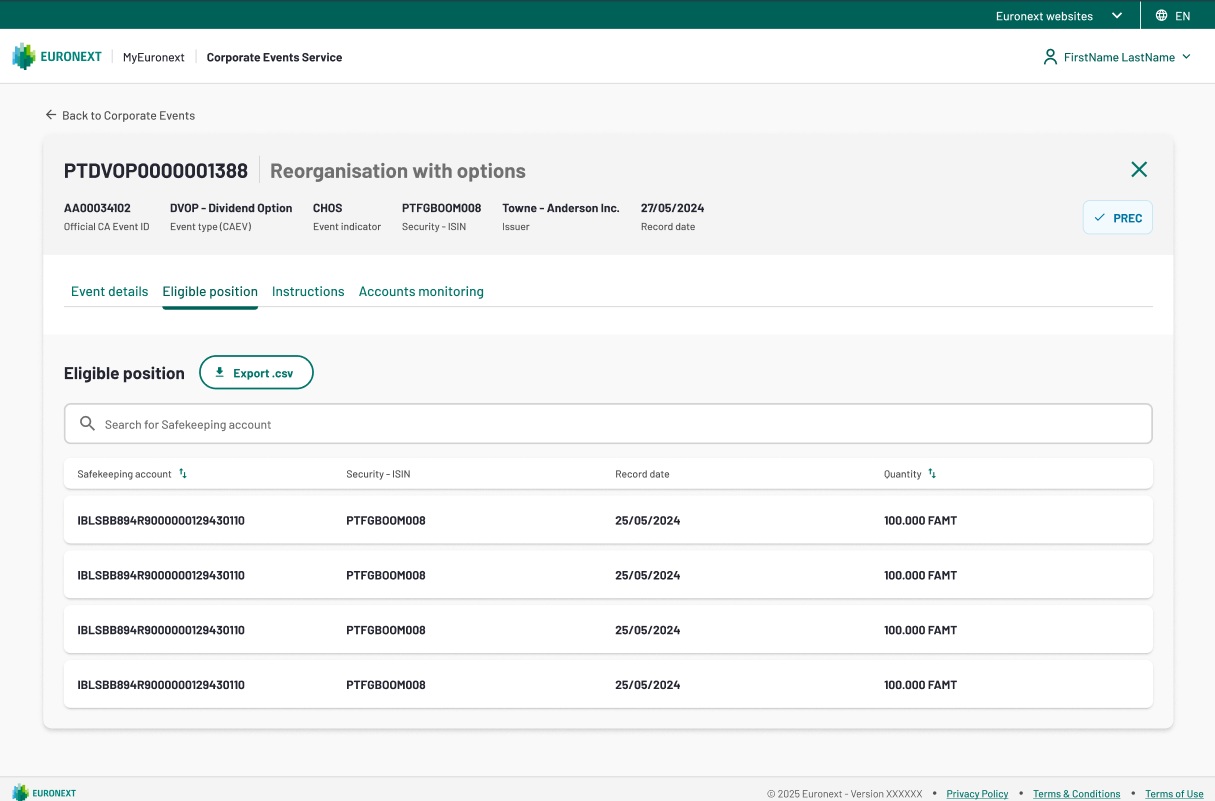Click the DVOP - Dividend Option value
This screenshot has width=1215, height=801.
click(231, 208)
